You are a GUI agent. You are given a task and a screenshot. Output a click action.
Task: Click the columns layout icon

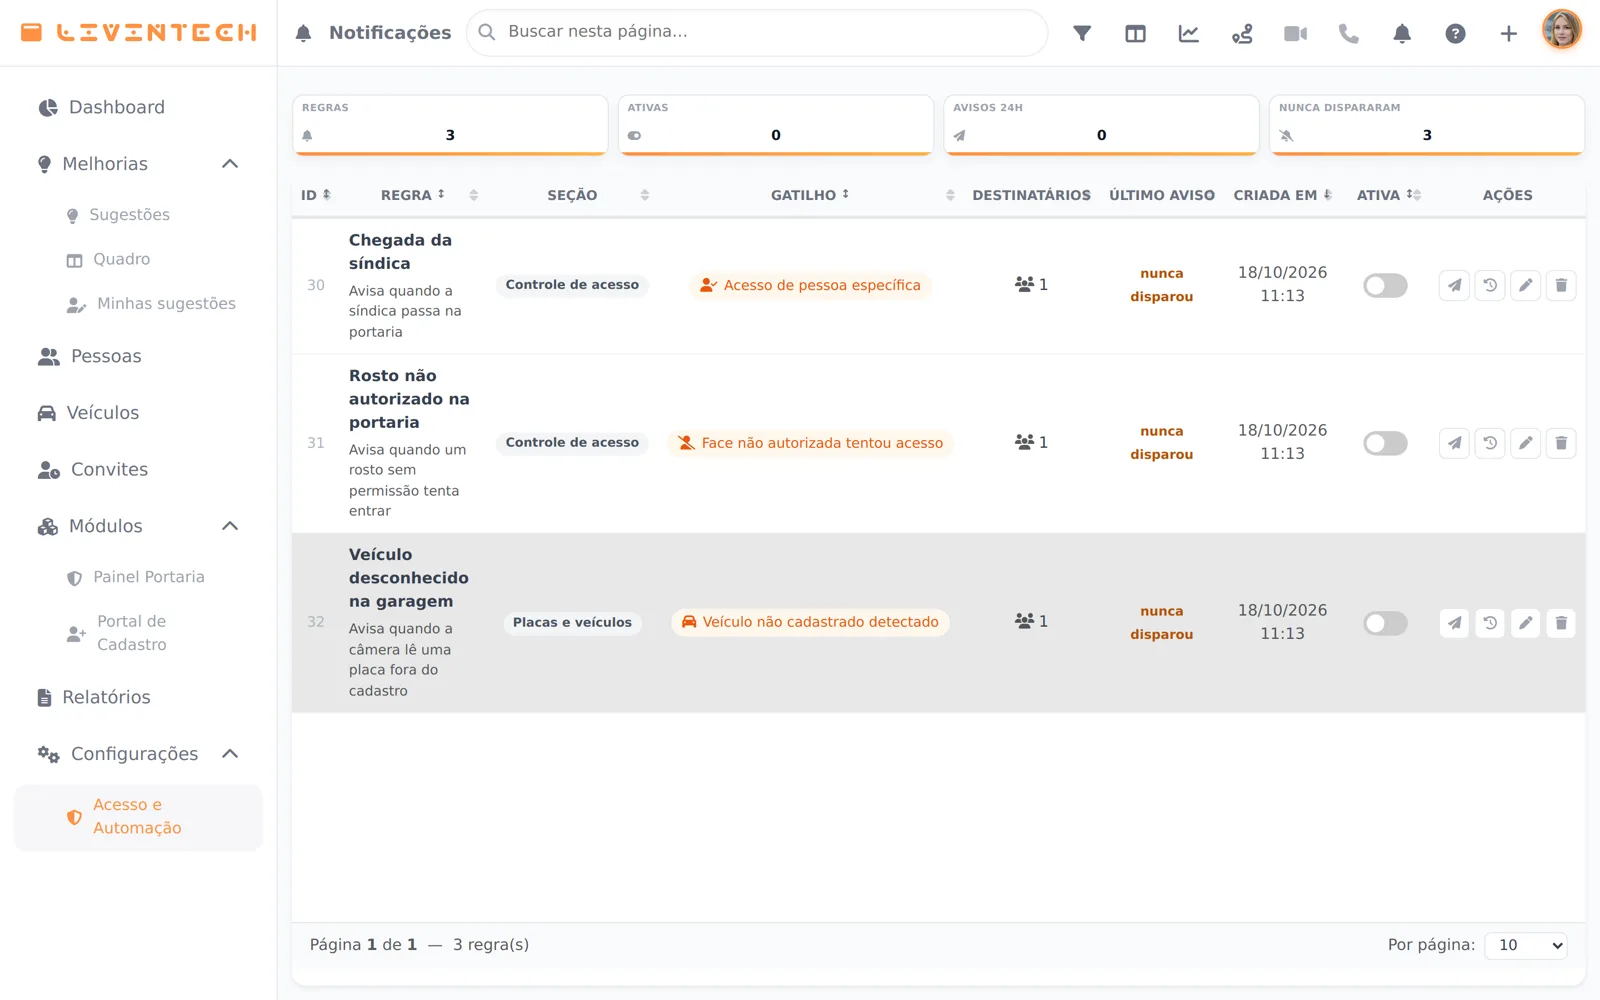[x=1135, y=33]
